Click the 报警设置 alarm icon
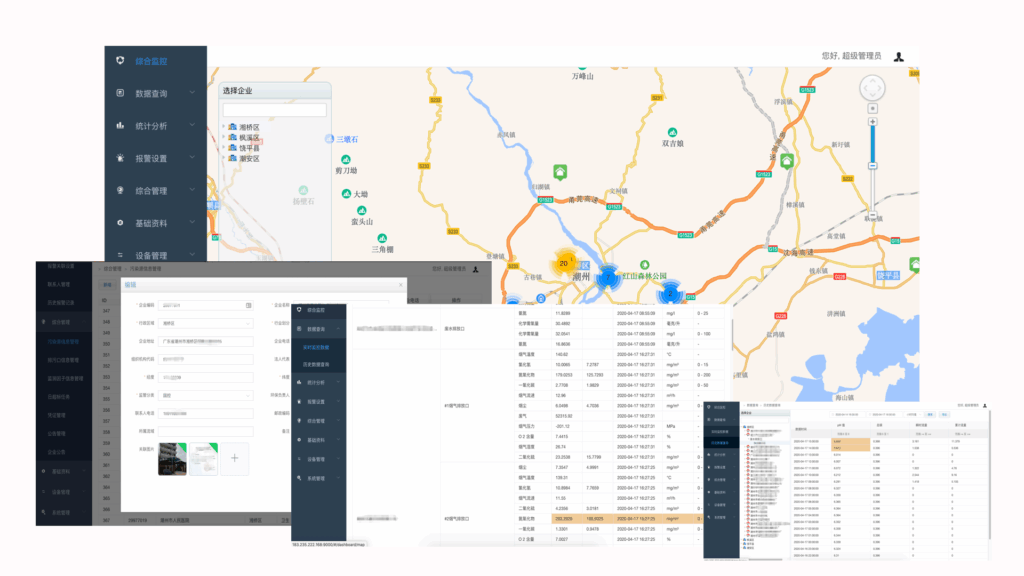The width and height of the screenshot is (1024, 576). [121, 158]
